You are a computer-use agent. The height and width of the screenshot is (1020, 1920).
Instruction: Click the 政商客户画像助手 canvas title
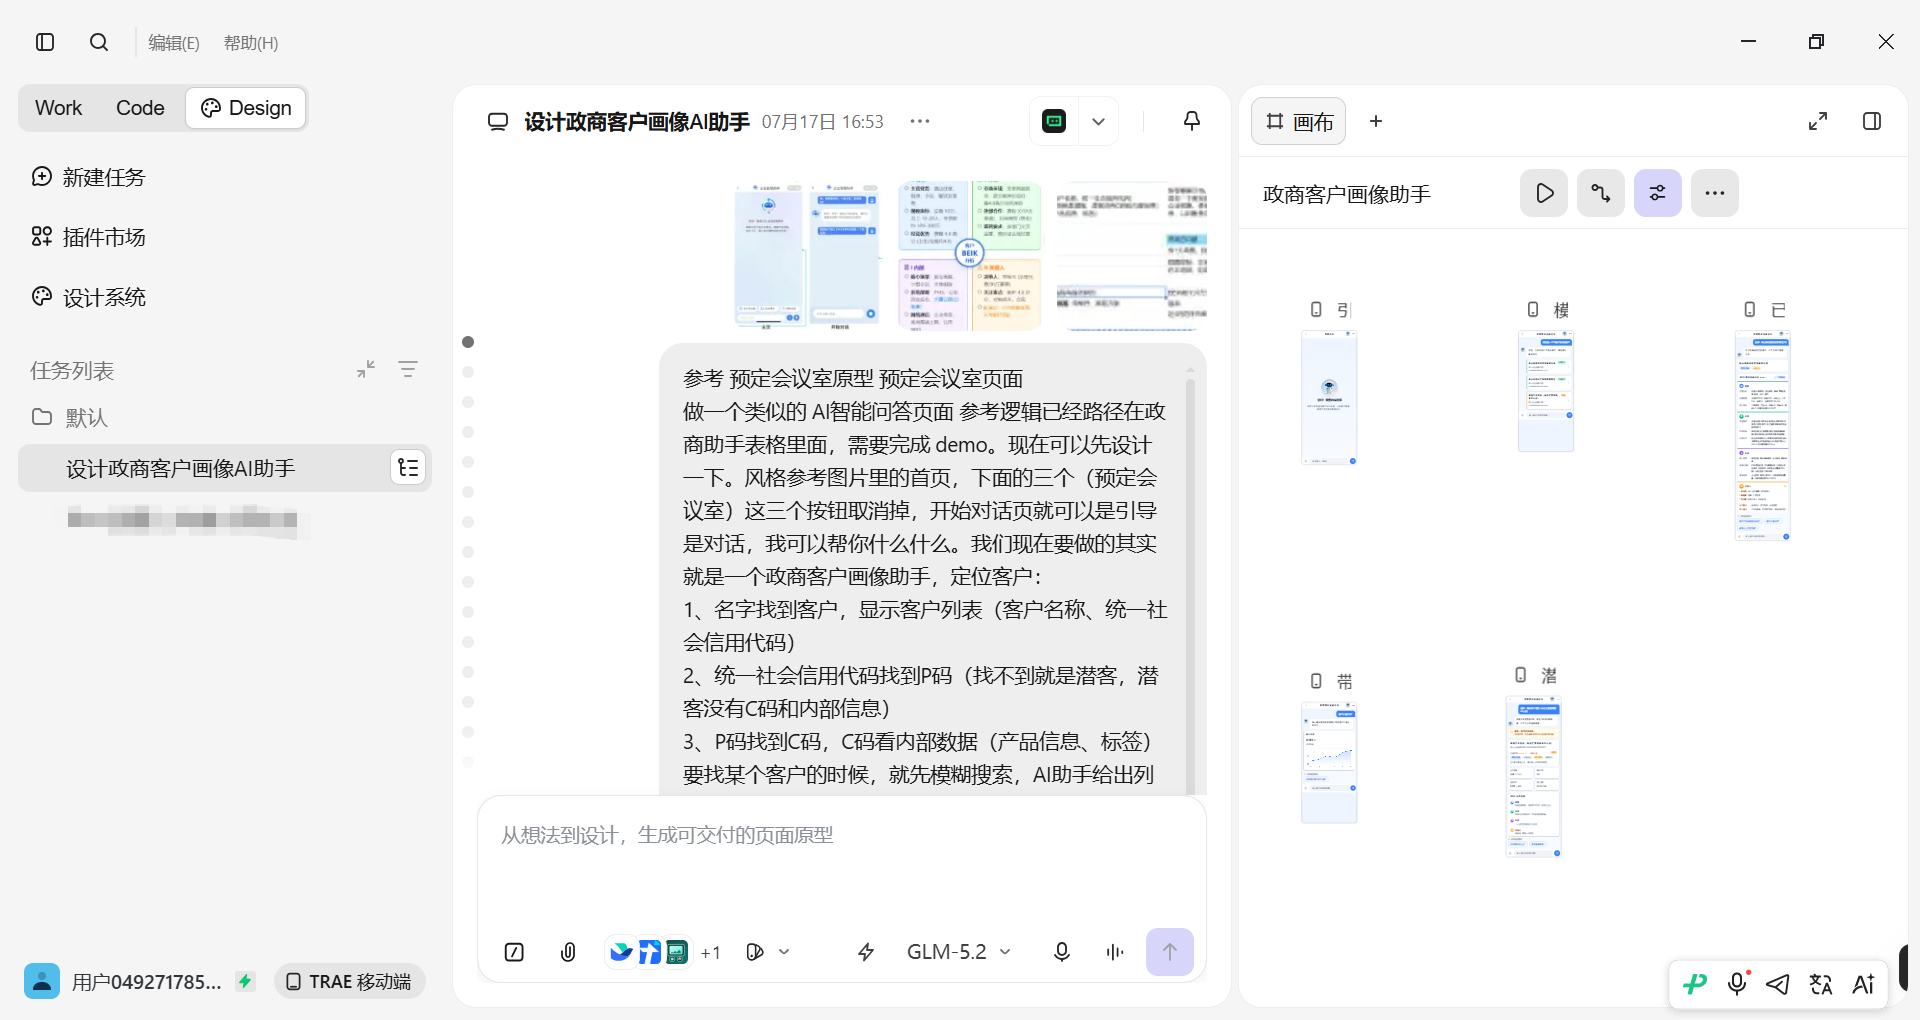(1347, 194)
